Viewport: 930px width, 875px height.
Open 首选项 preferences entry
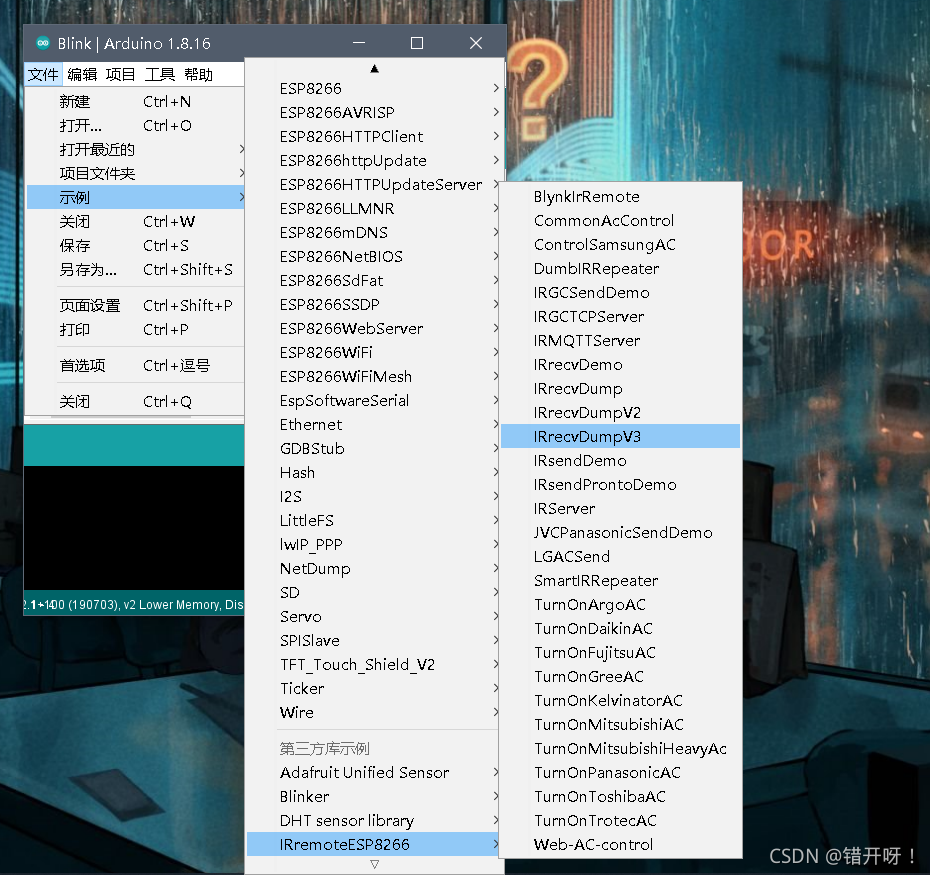[135, 365]
